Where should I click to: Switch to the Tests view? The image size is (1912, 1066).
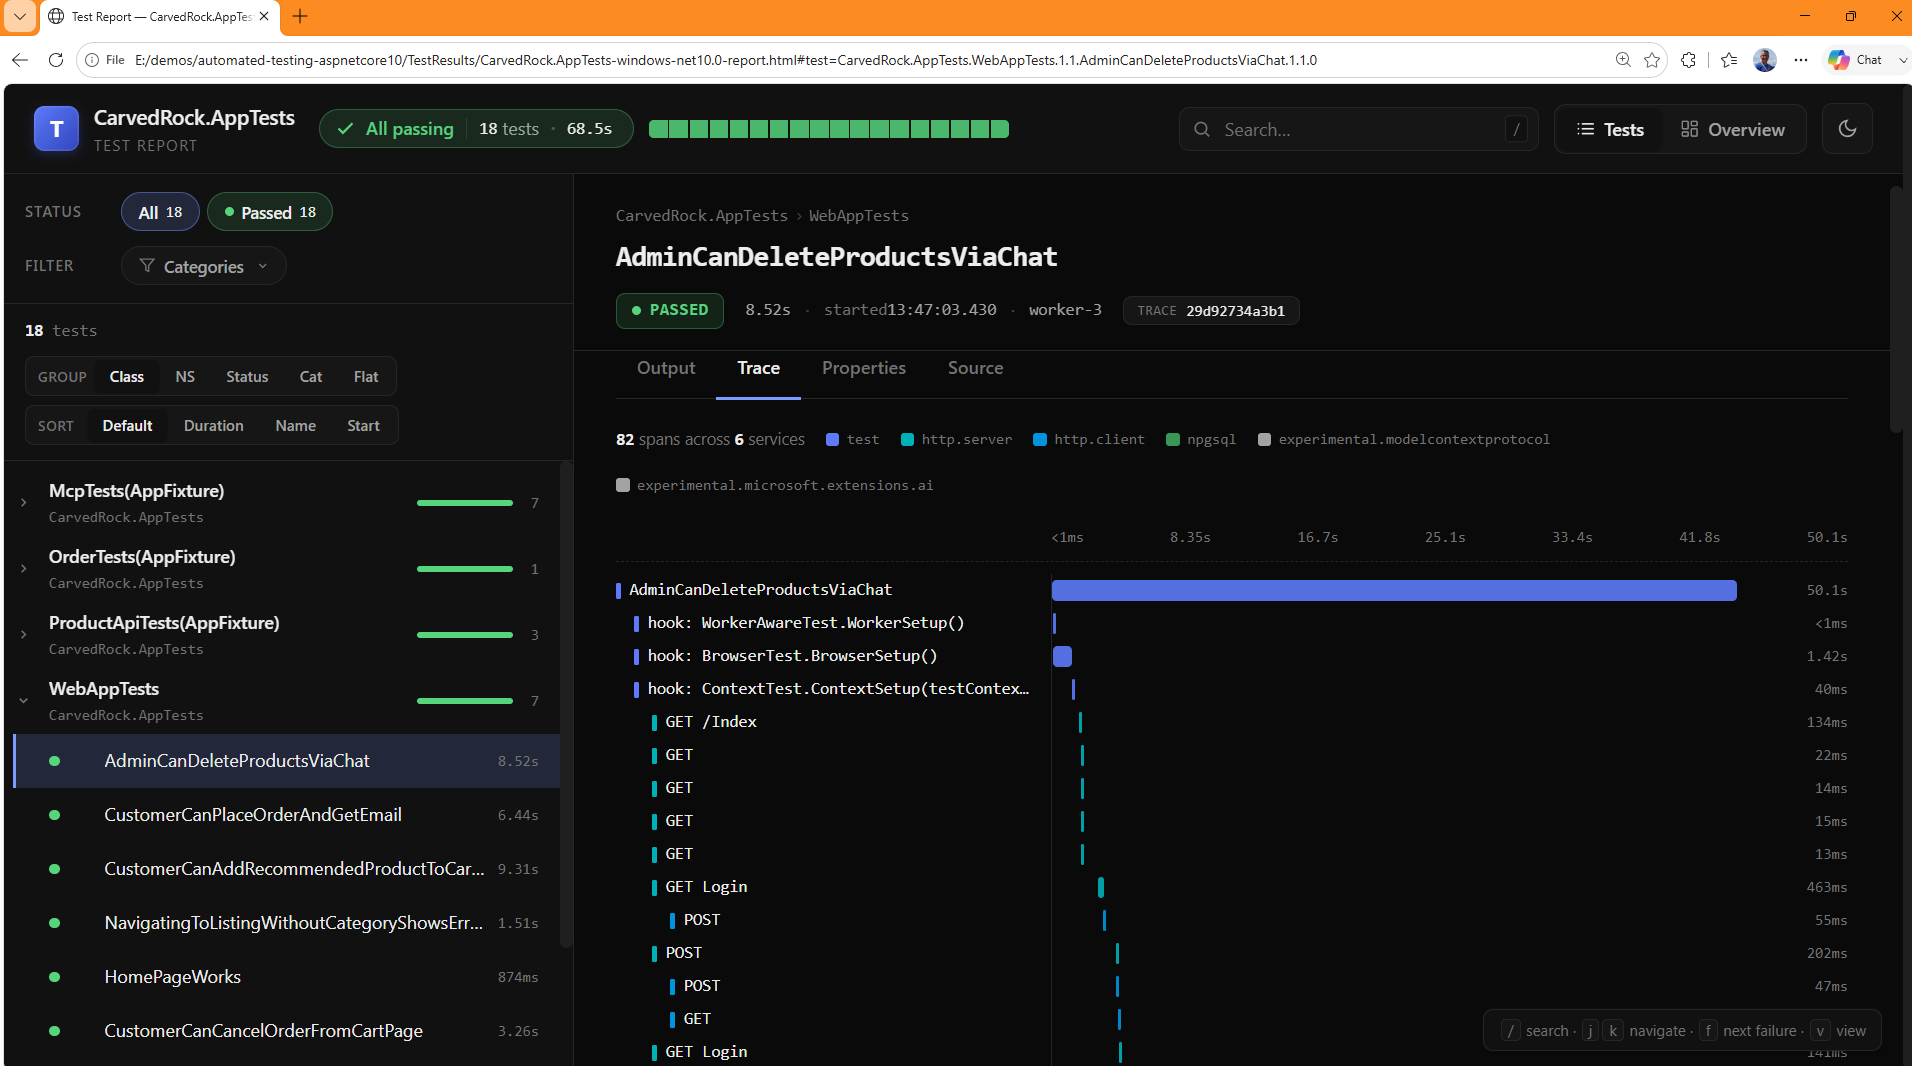1610,129
